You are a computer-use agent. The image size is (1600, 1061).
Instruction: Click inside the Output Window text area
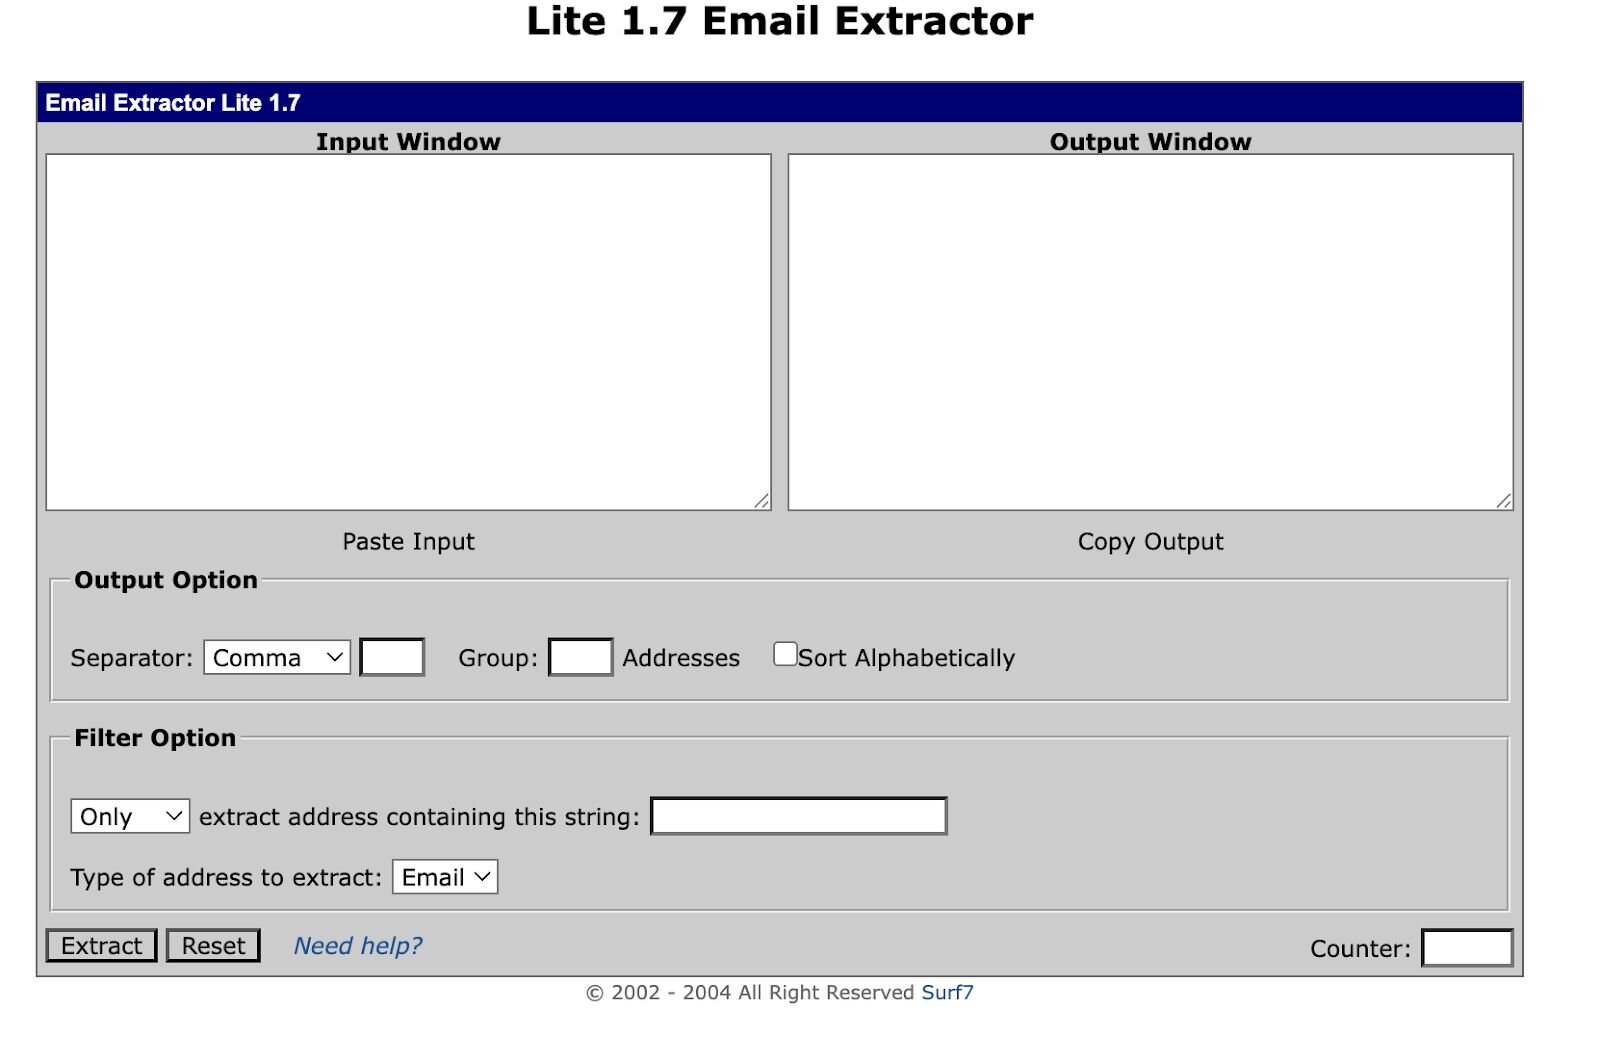[x=1150, y=332]
